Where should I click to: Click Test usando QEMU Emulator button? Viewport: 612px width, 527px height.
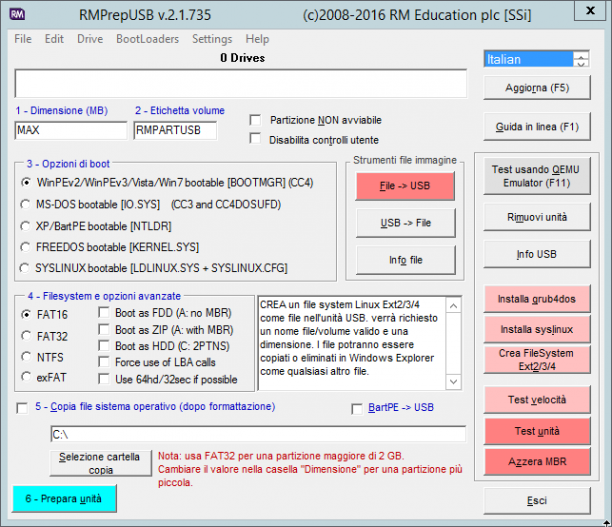click(x=537, y=176)
